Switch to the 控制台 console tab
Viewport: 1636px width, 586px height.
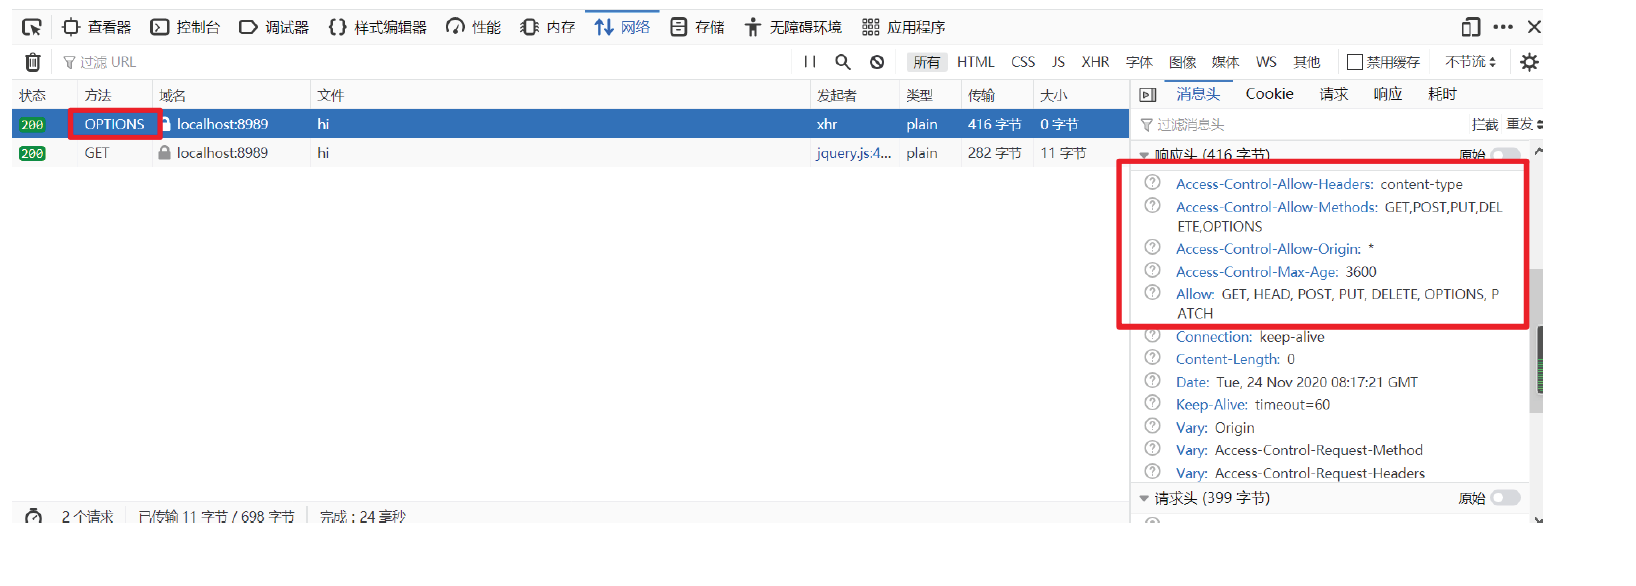(x=185, y=27)
